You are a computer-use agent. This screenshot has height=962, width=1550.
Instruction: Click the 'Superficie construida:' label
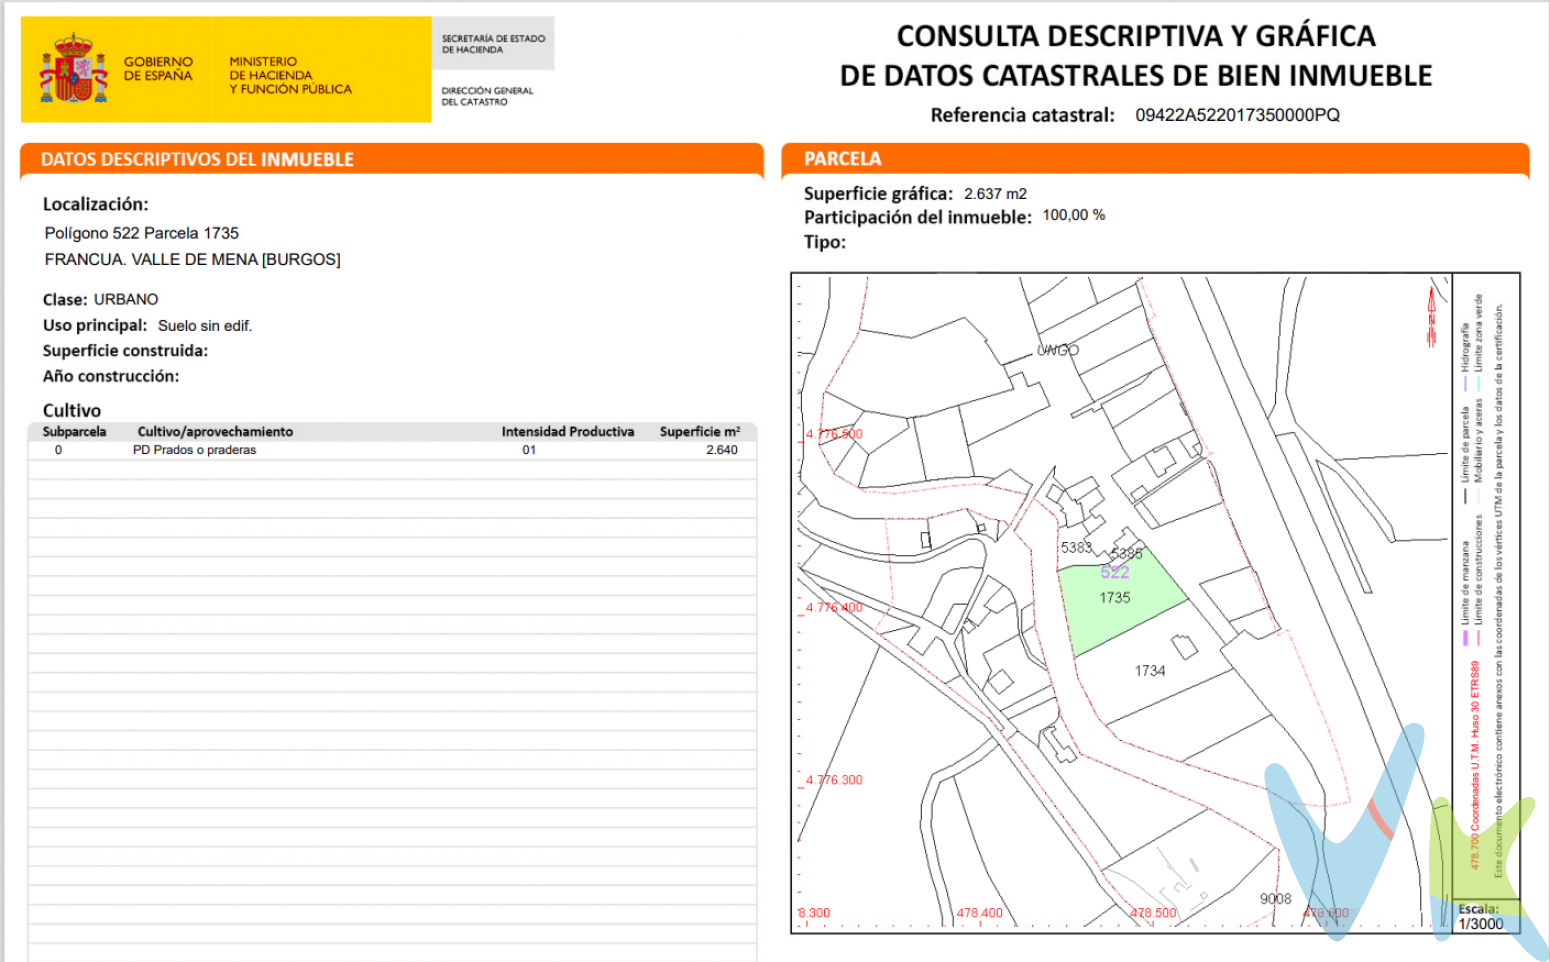[125, 351]
